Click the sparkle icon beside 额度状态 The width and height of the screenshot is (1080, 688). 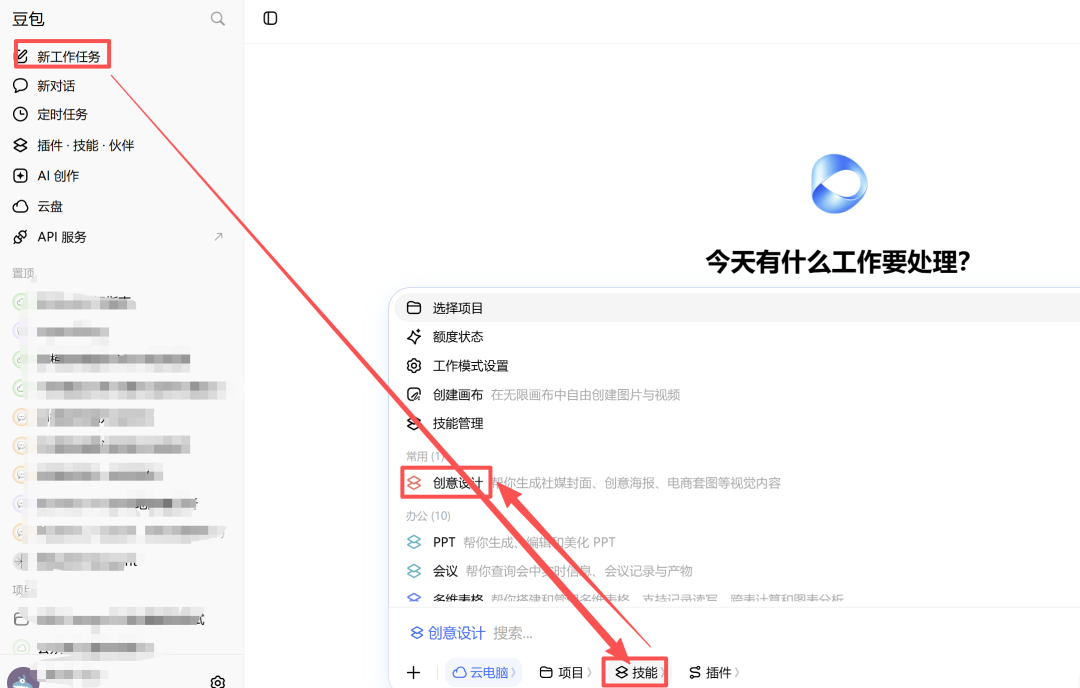pyautogui.click(x=414, y=337)
